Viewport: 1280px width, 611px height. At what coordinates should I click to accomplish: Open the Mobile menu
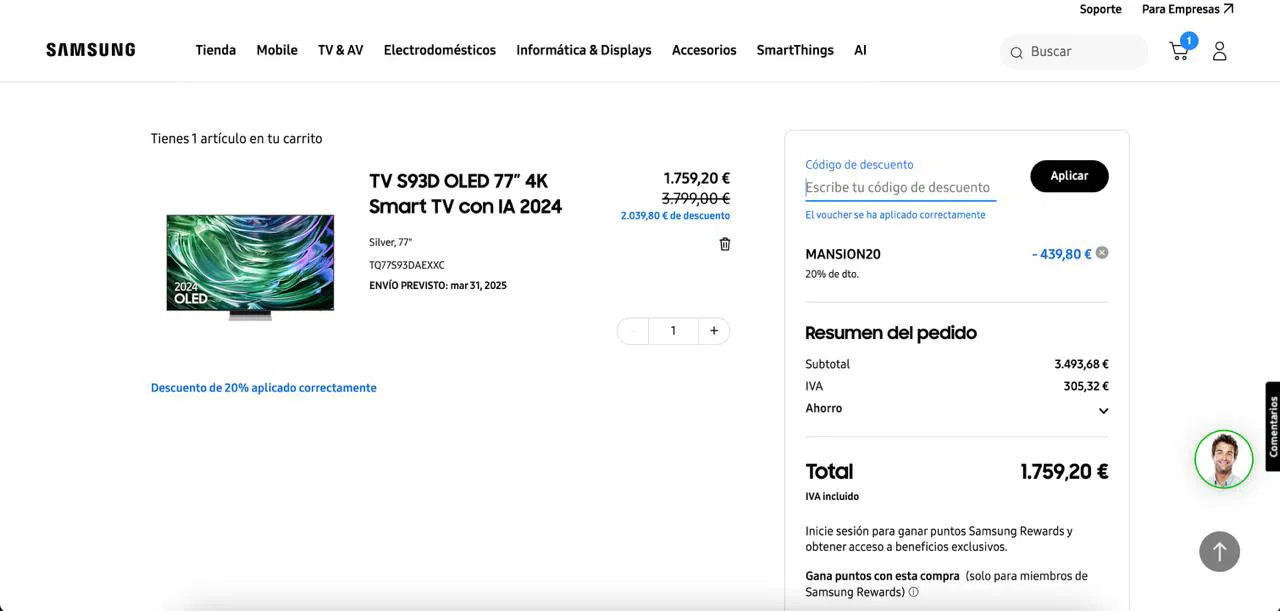pyautogui.click(x=277, y=50)
